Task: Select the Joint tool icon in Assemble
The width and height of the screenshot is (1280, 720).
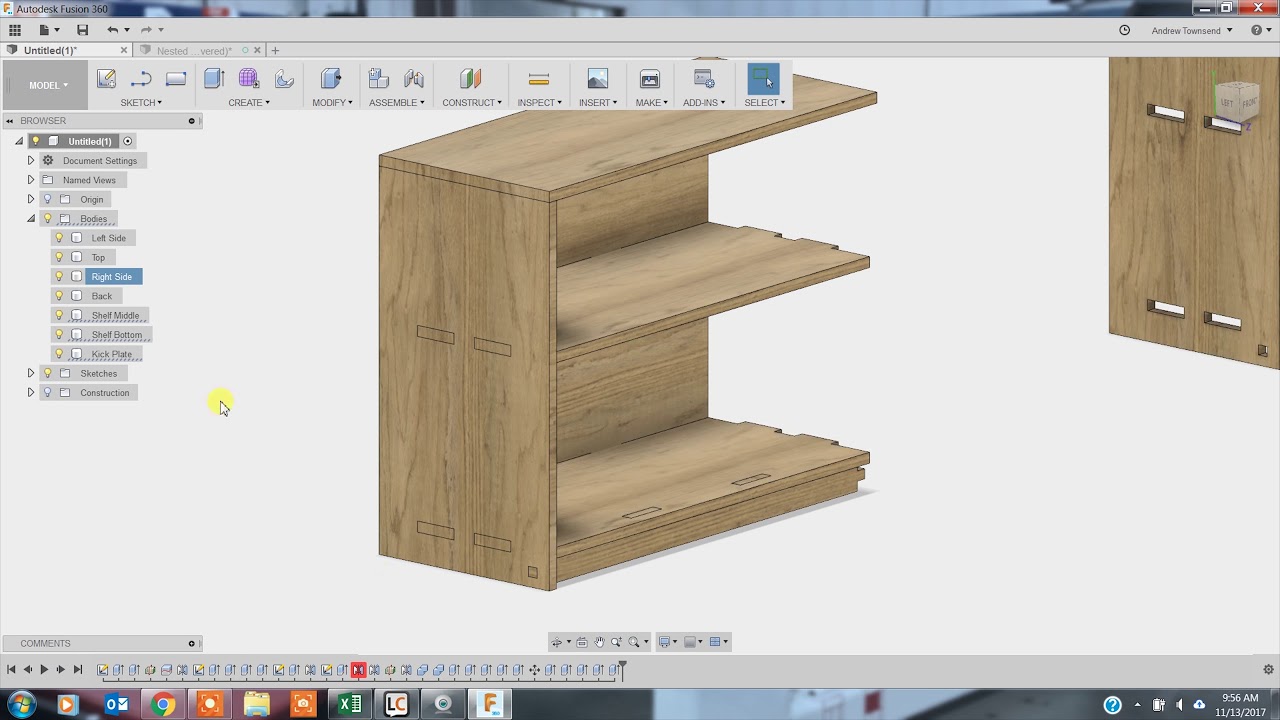Action: (x=414, y=79)
